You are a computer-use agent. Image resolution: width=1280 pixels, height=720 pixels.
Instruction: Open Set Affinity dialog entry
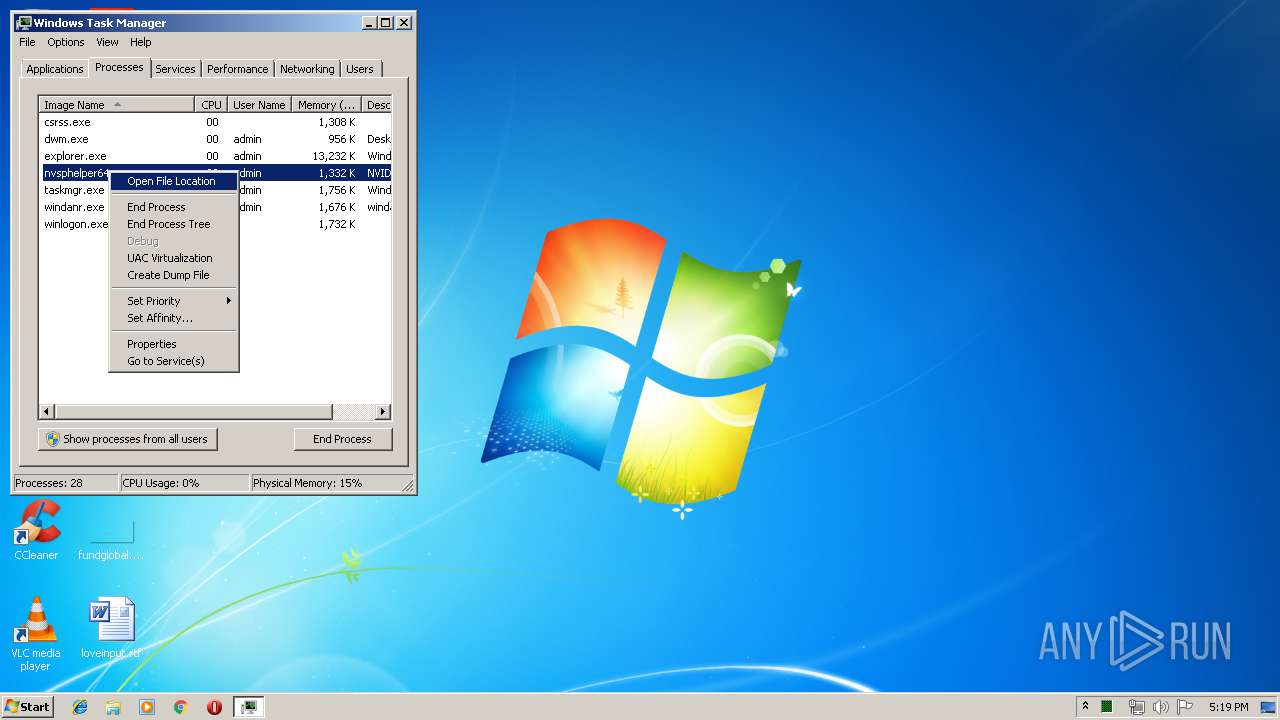[x=174, y=318]
